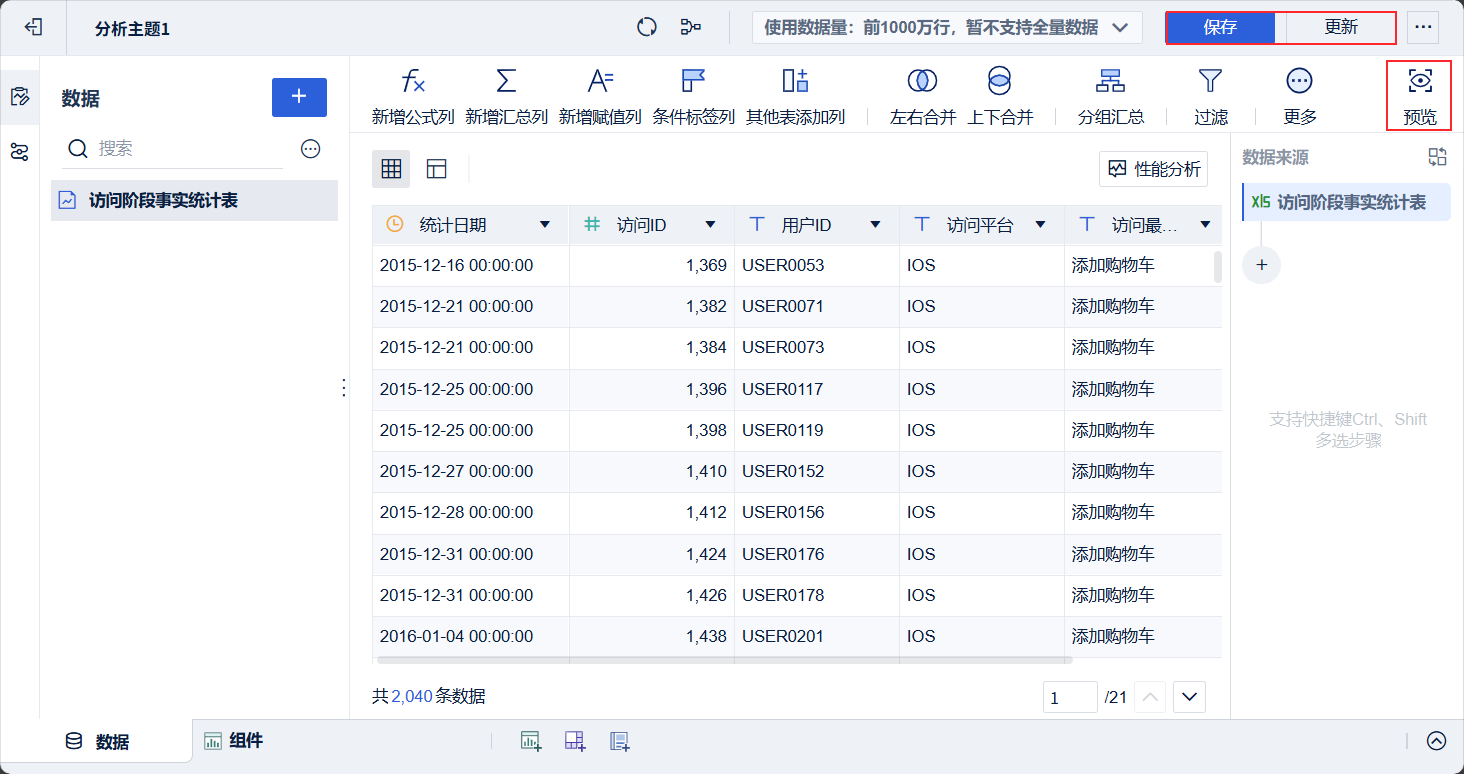Viewport: 1464px width, 774px height.
Task: Select the 上下合并 union tool
Action: pyautogui.click(x=999, y=82)
